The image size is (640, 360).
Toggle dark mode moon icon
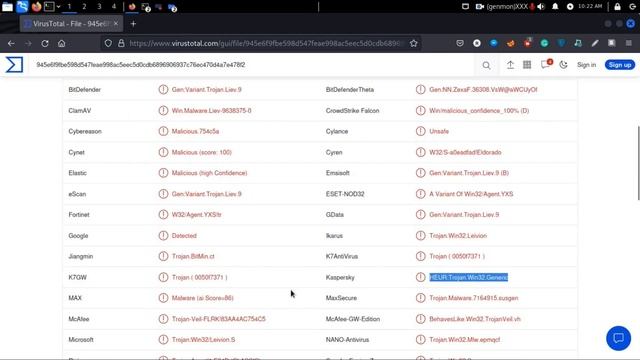coord(563,65)
